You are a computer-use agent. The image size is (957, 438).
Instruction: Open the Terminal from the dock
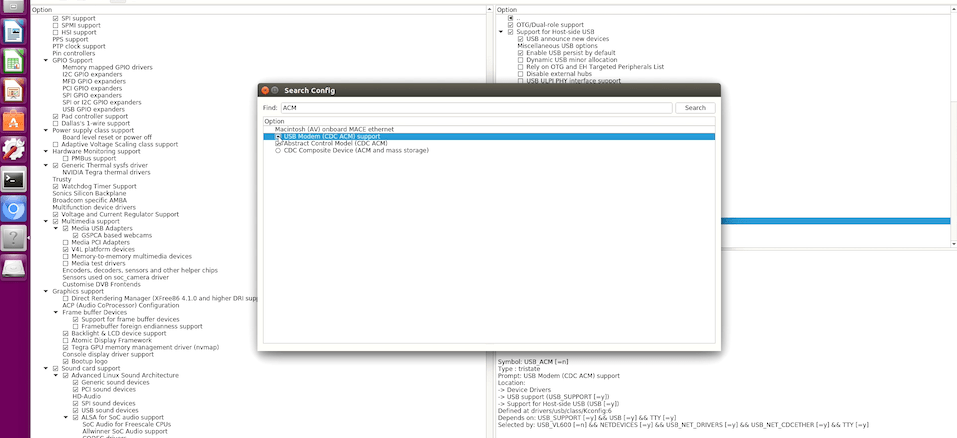pyautogui.click(x=14, y=179)
